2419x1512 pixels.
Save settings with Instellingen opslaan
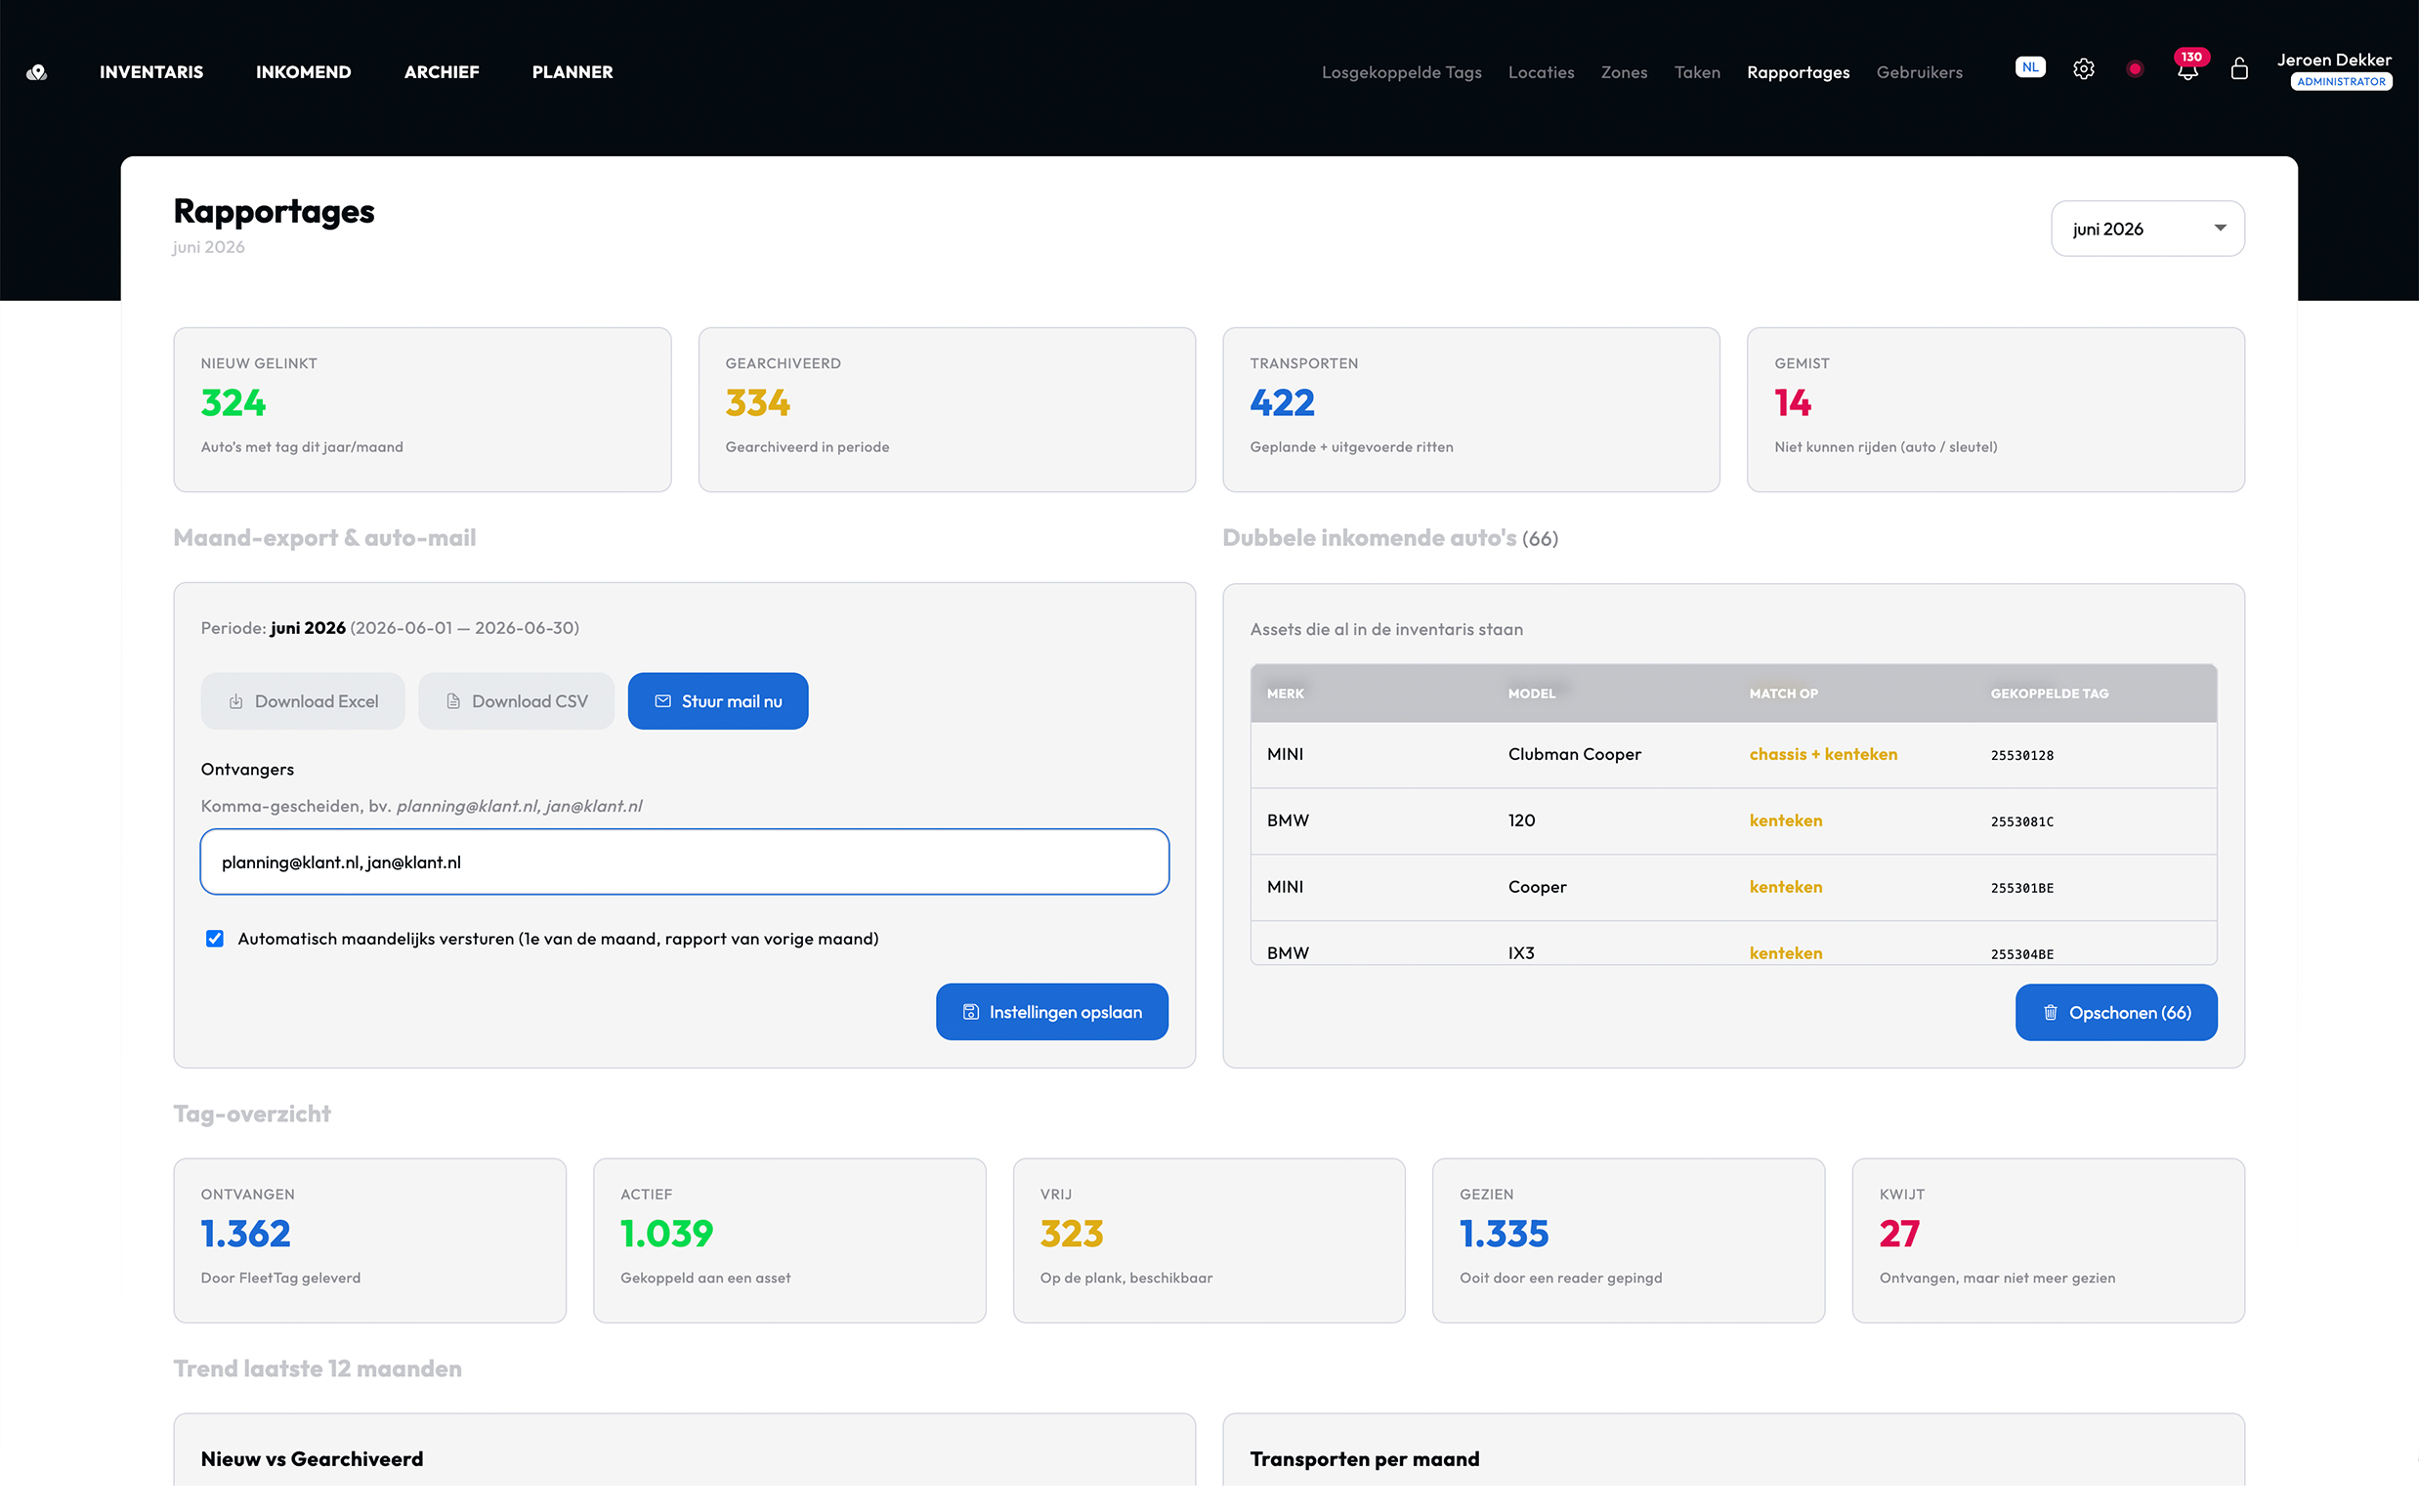[x=1052, y=1012]
